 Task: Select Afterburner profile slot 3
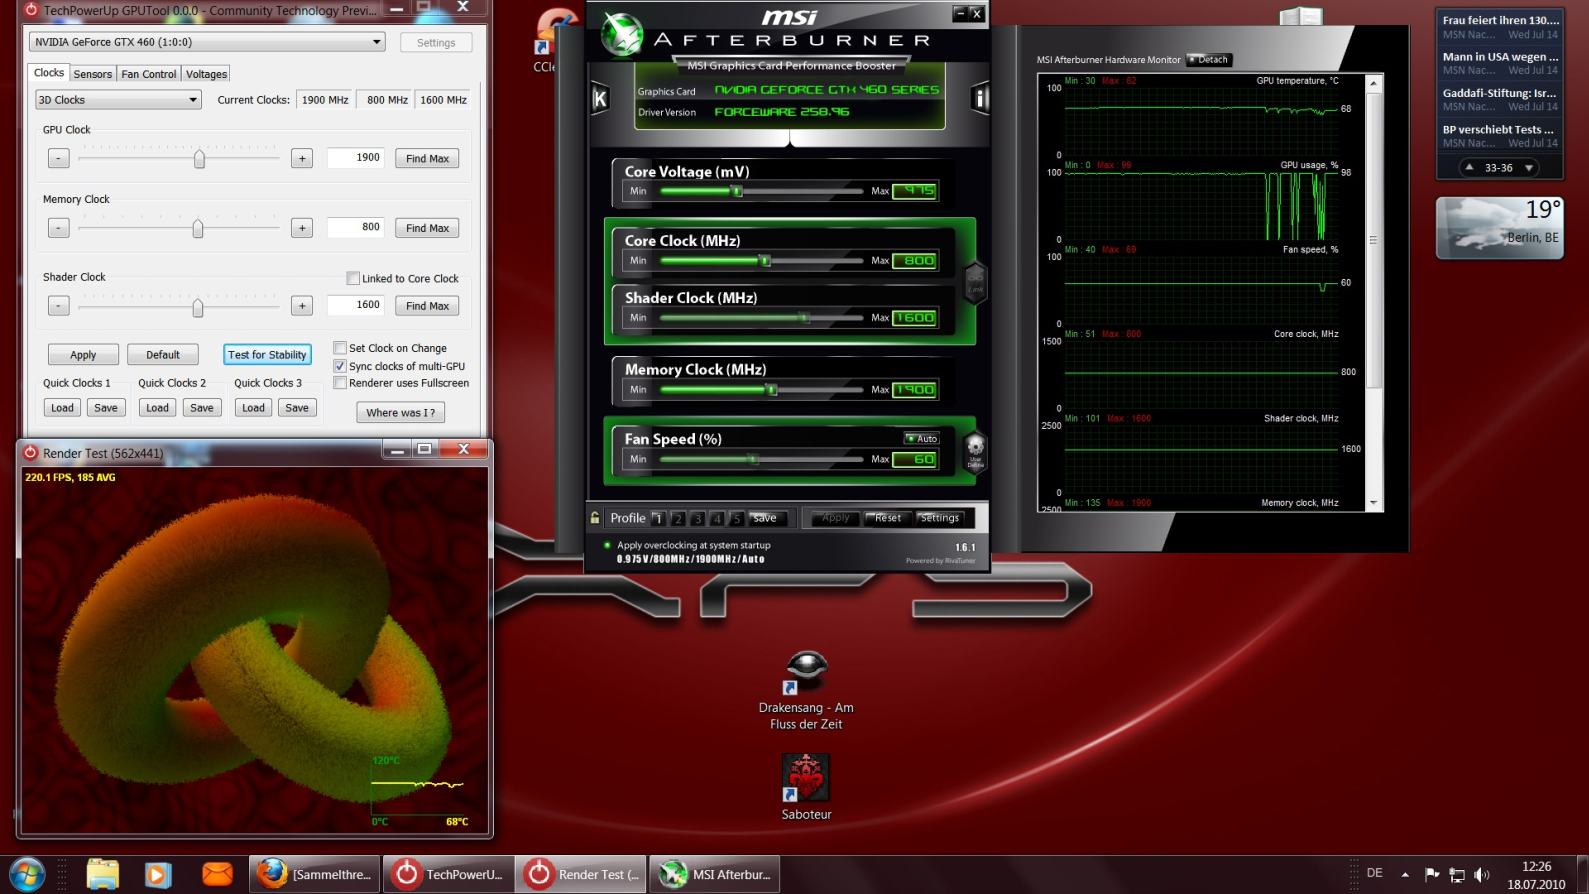698,518
